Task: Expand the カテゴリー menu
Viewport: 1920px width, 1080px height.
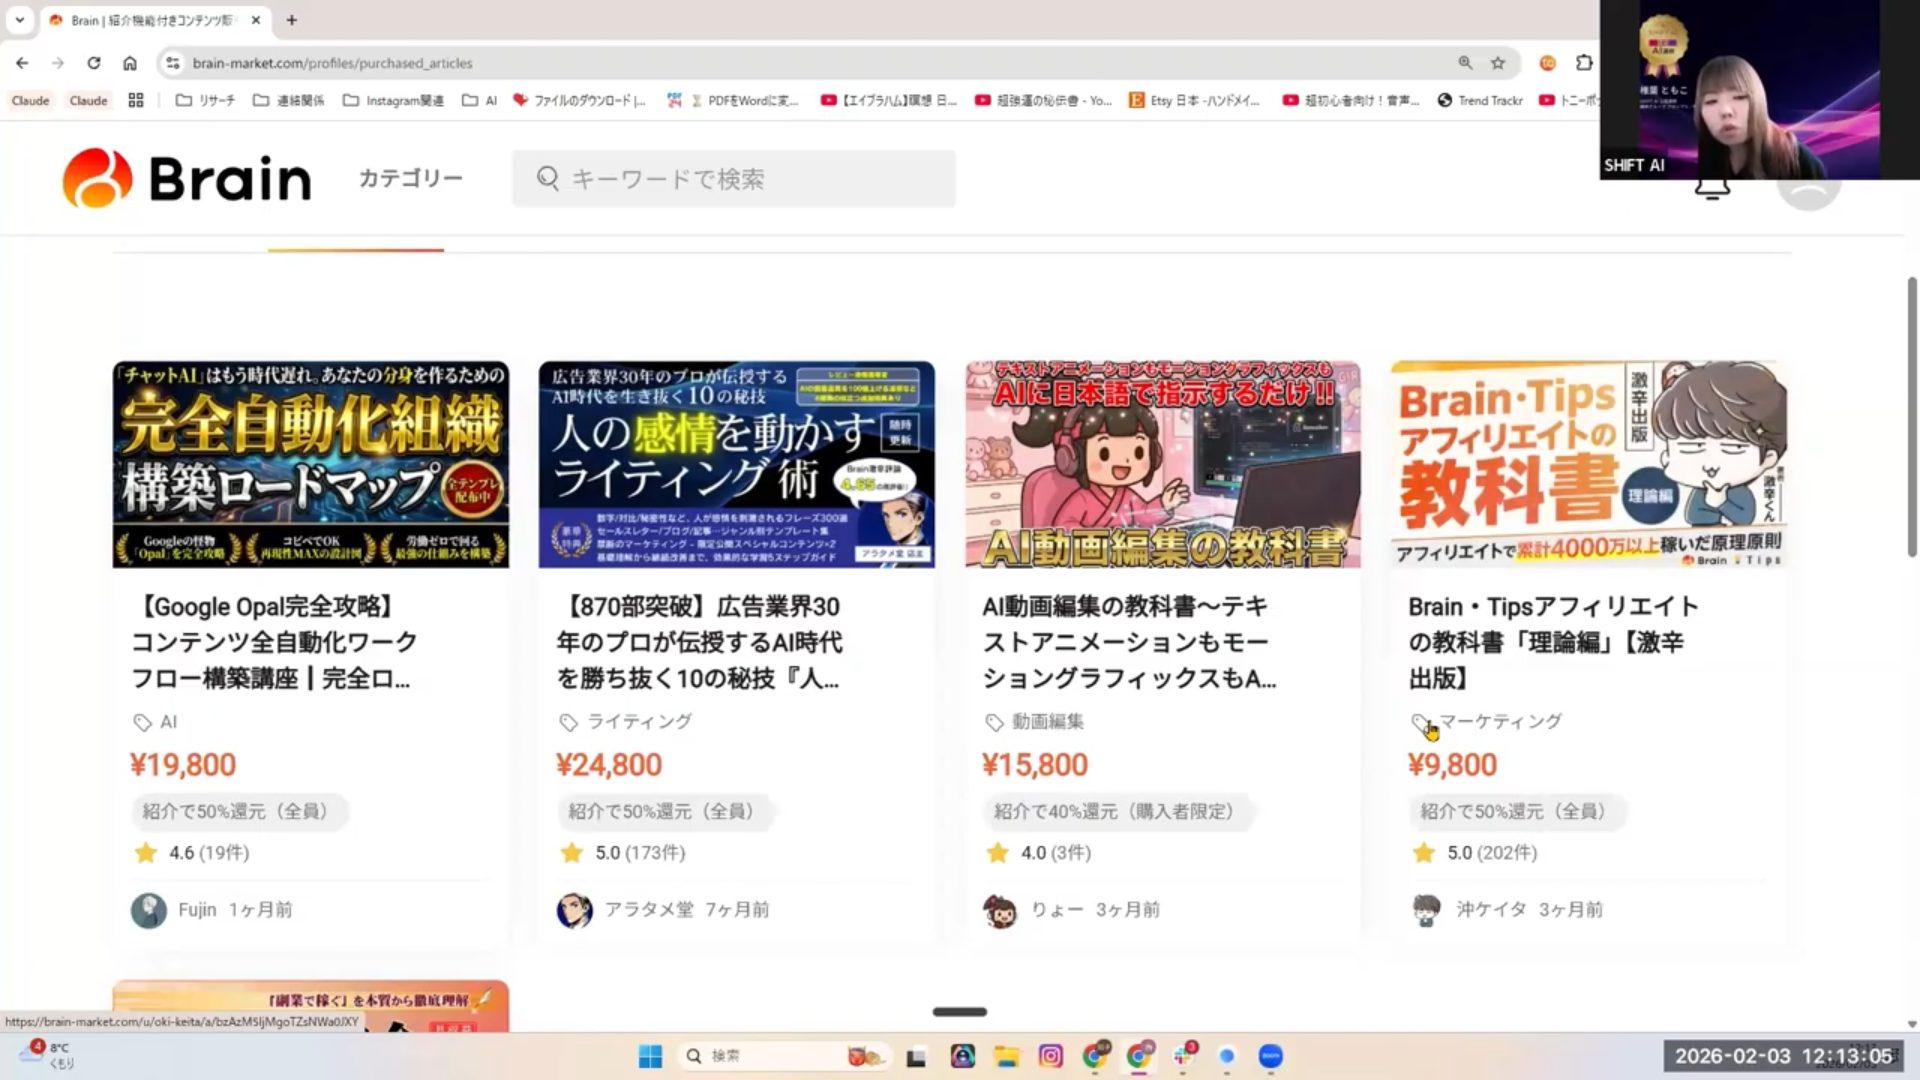Action: (410, 178)
